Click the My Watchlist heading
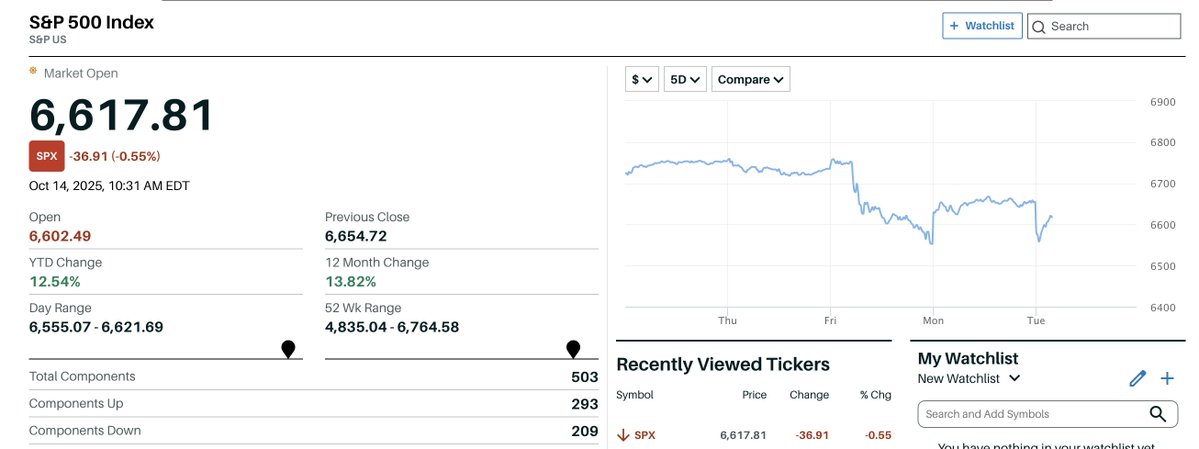 (x=968, y=358)
